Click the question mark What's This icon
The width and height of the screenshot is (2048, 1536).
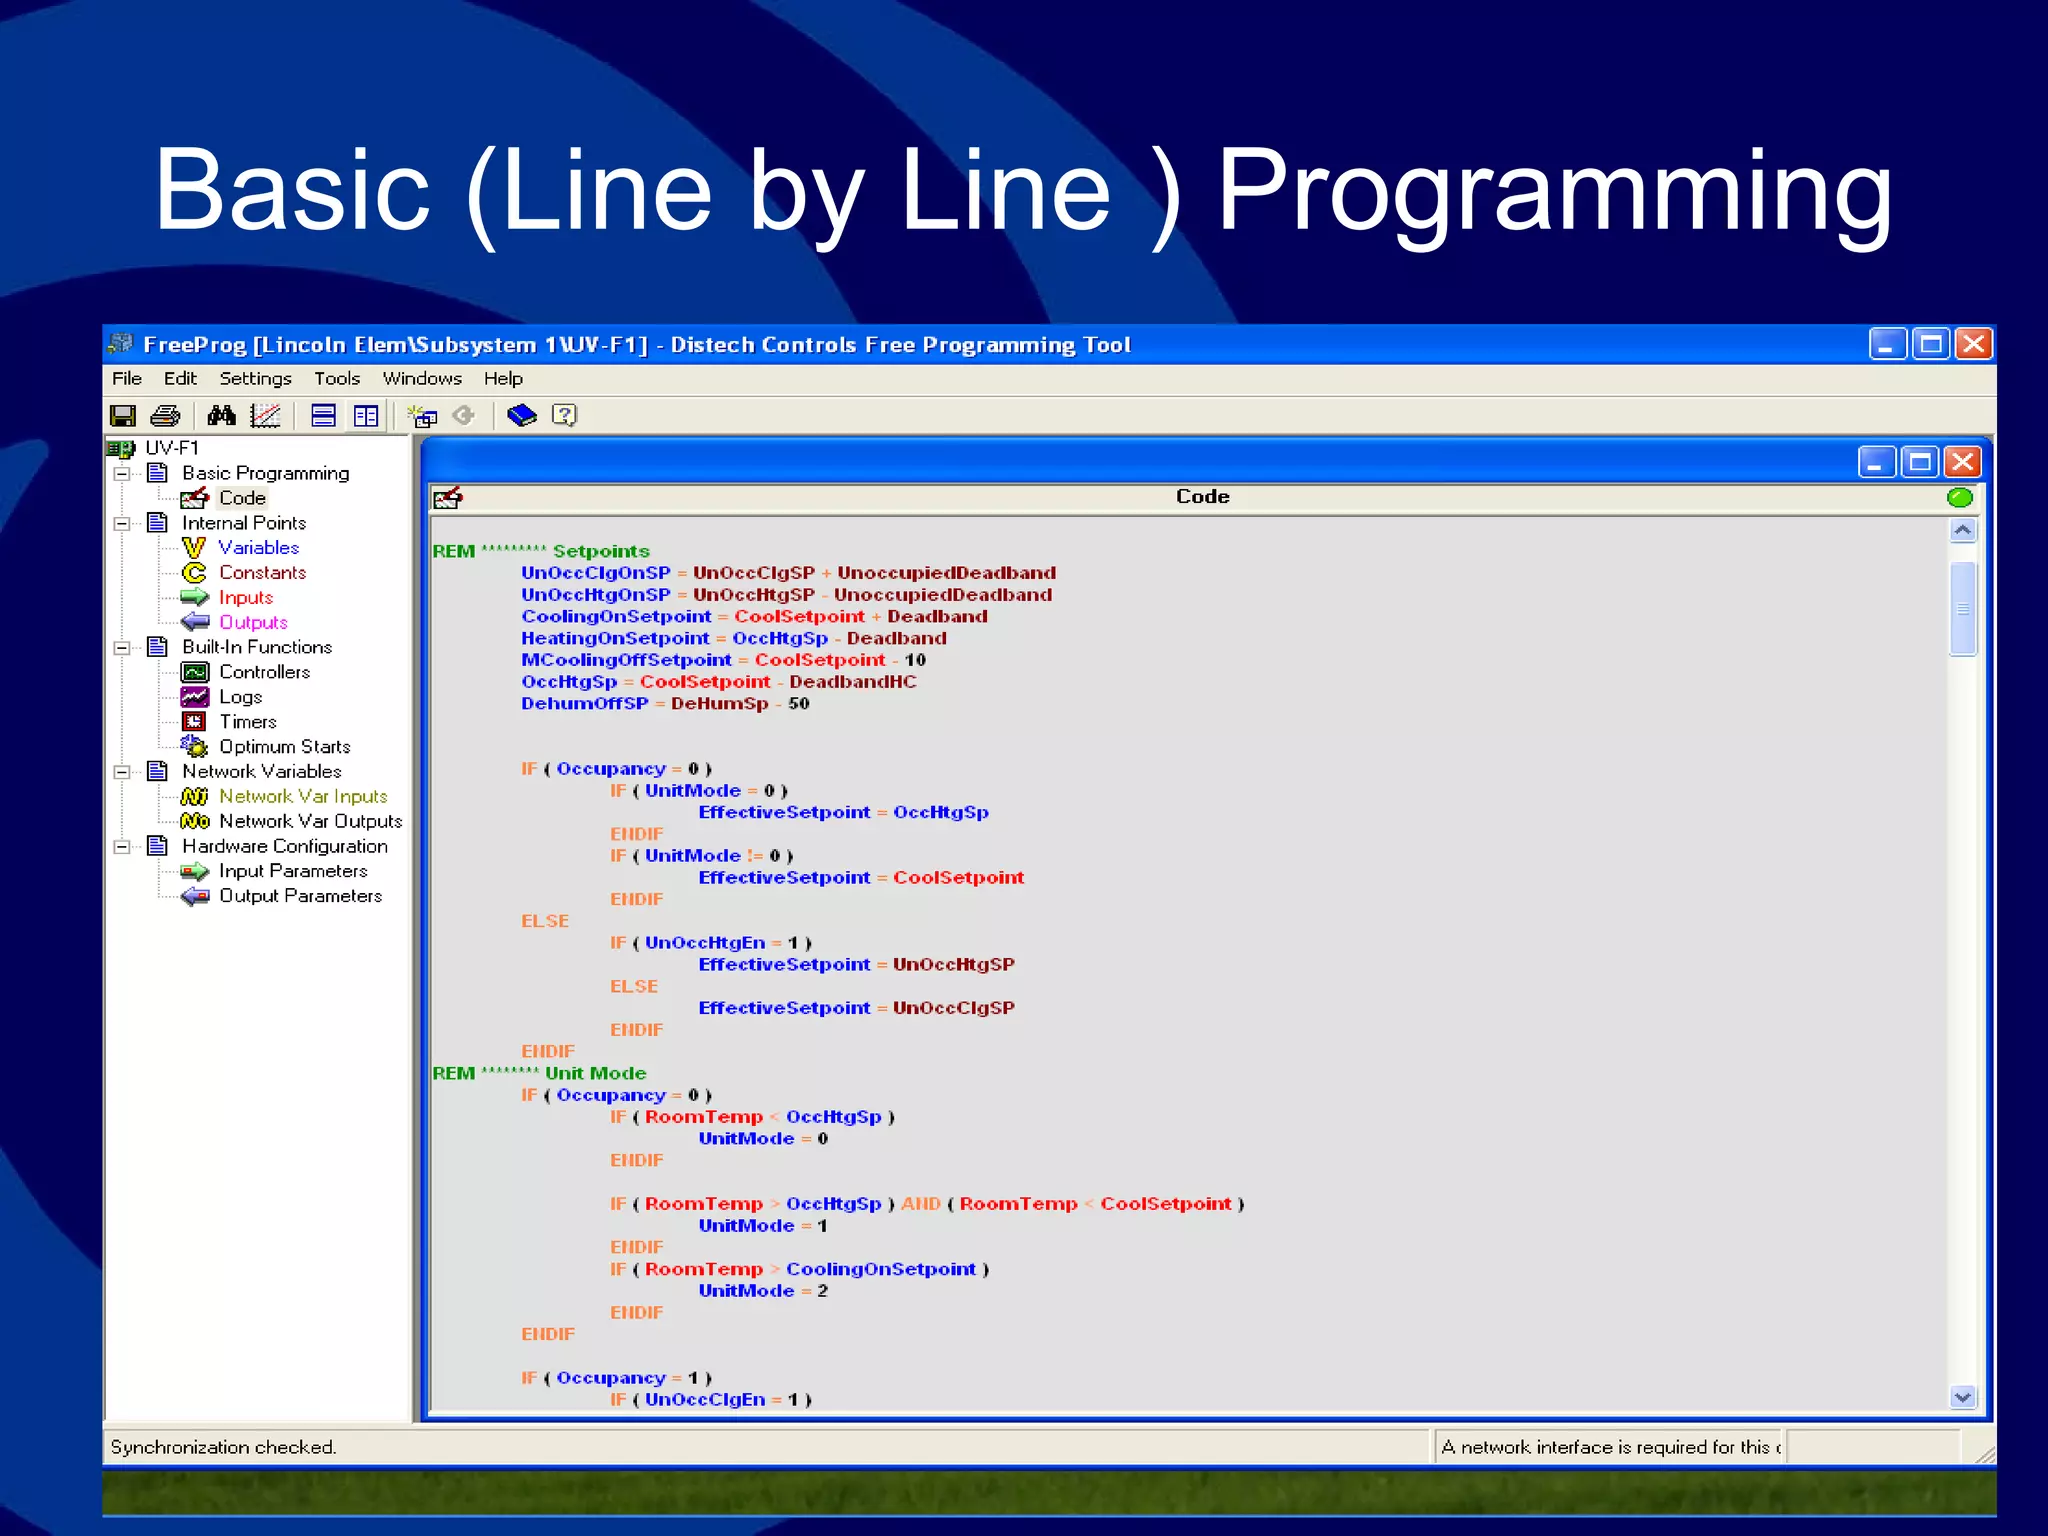point(565,416)
